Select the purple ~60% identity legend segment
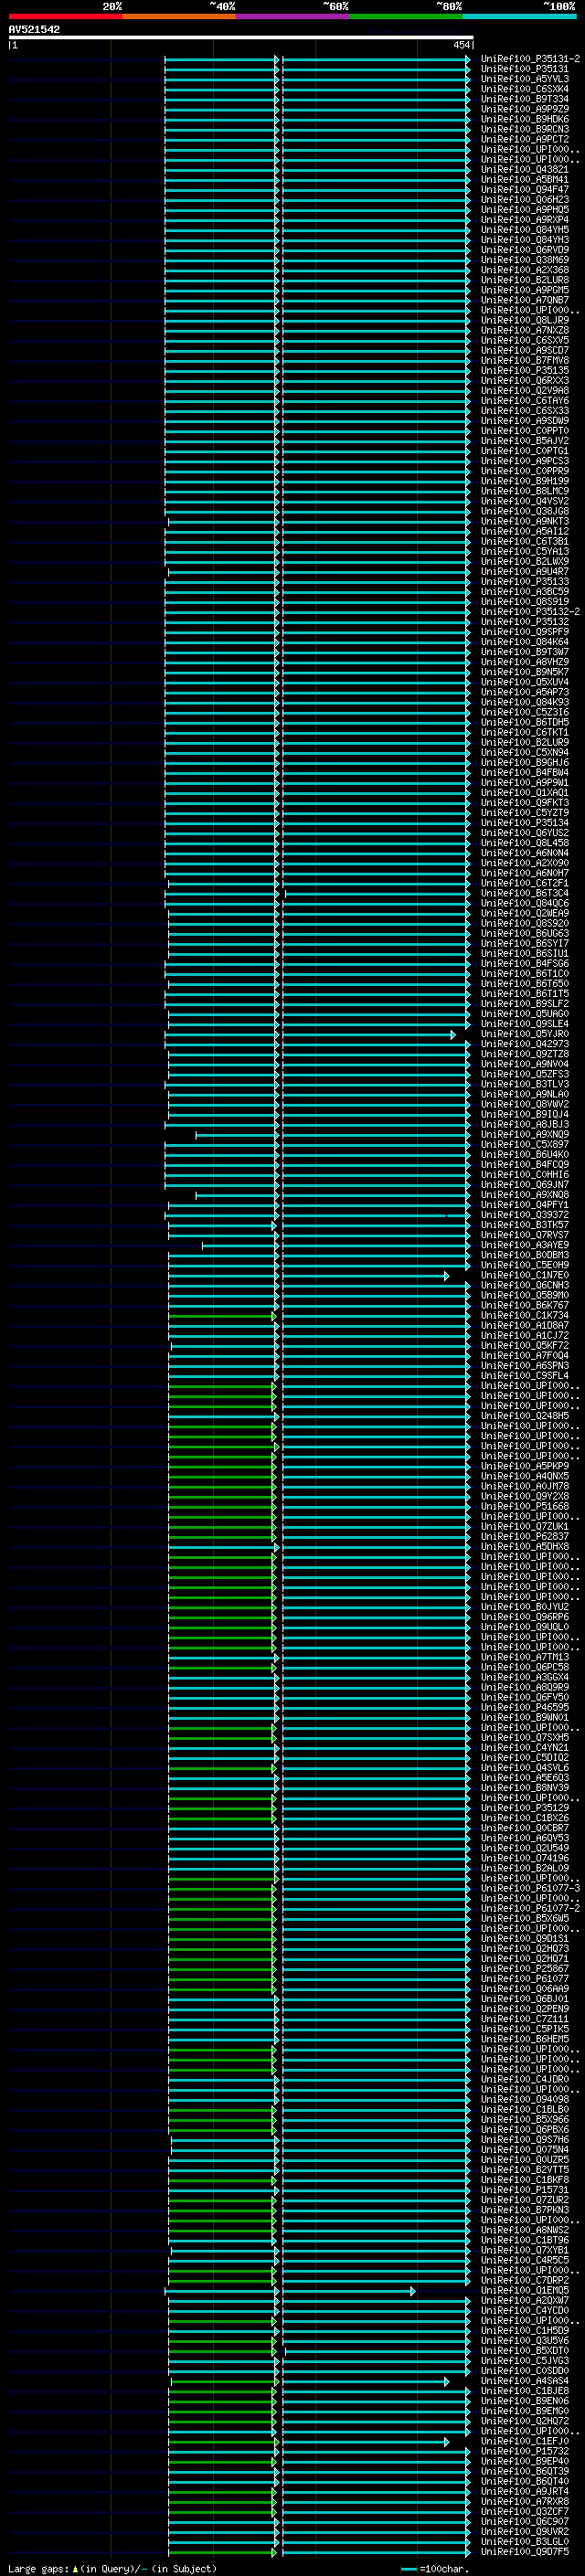This screenshot has width=585, height=2576. [293, 16]
